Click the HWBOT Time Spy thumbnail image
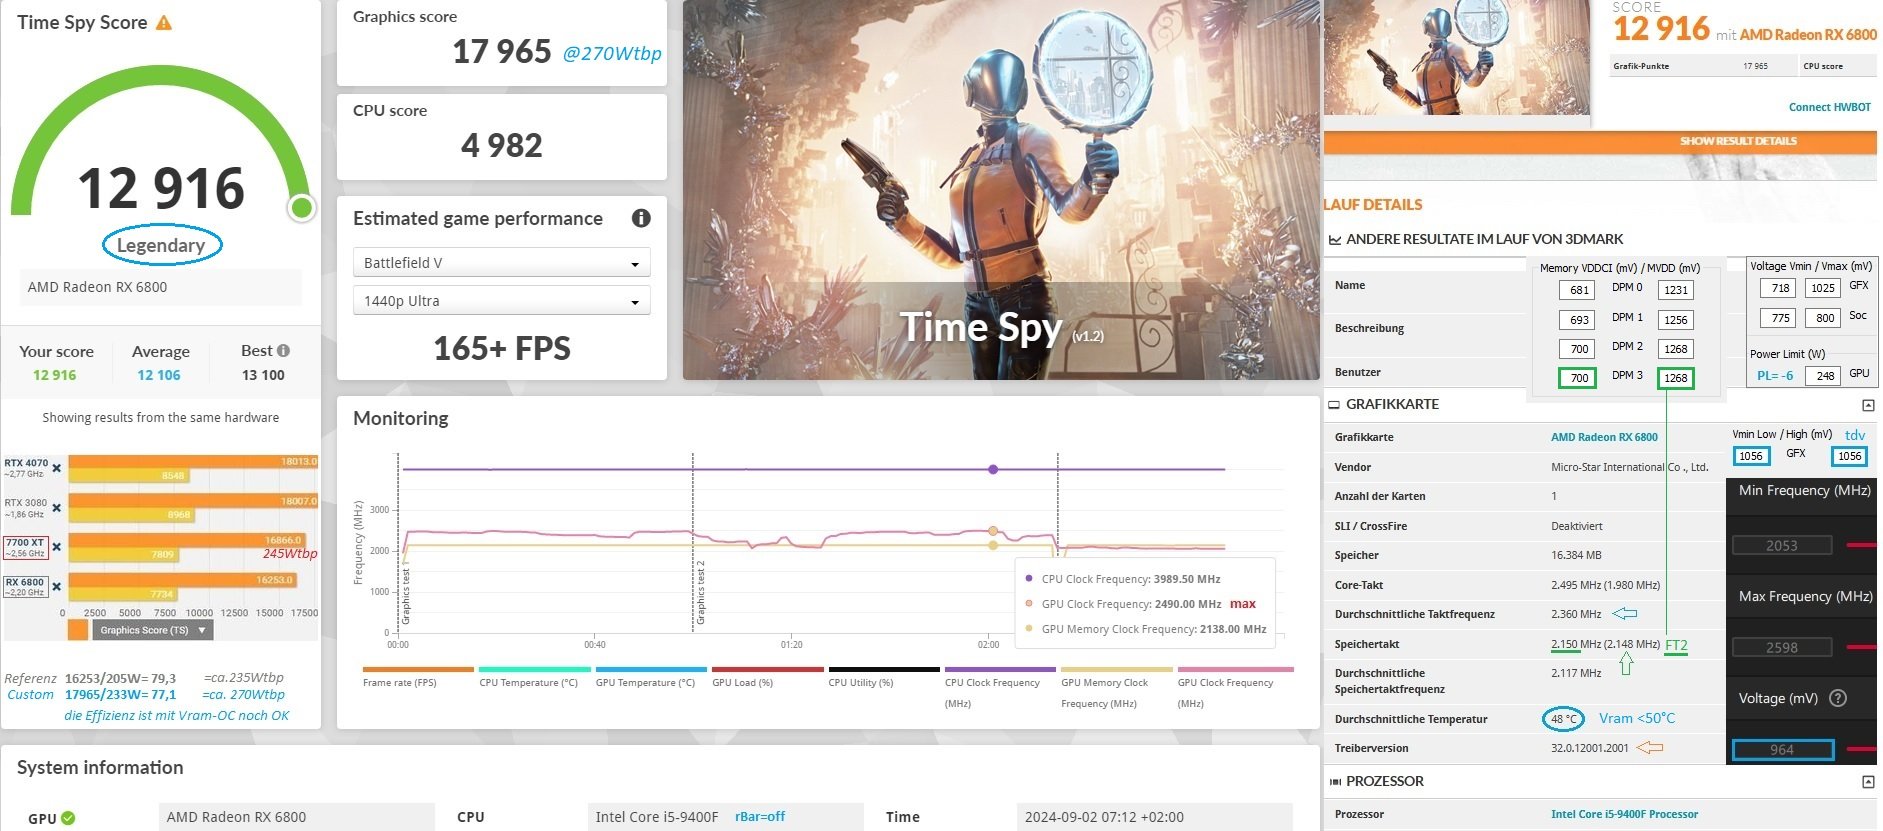Screen dimensions: 1883x831 (1456, 57)
